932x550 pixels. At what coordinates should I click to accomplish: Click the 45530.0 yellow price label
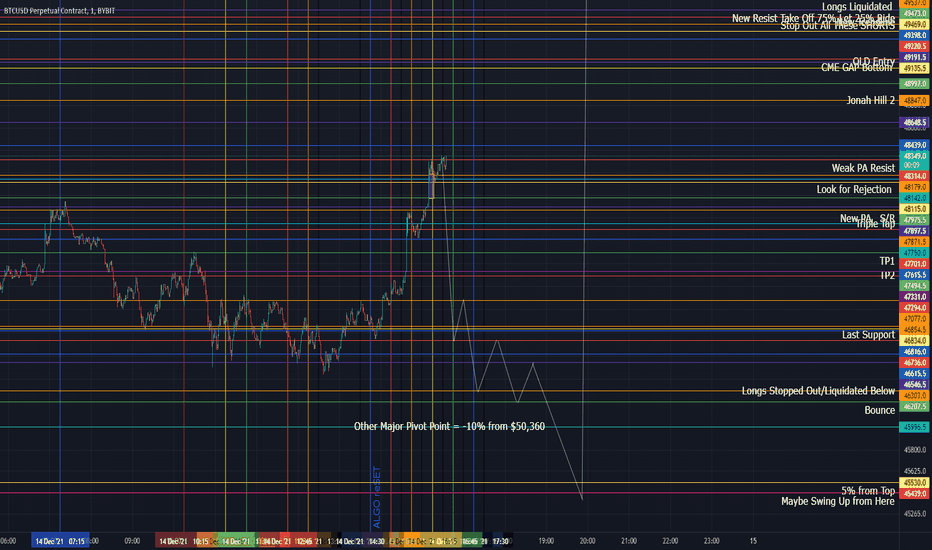pos(914,483)
